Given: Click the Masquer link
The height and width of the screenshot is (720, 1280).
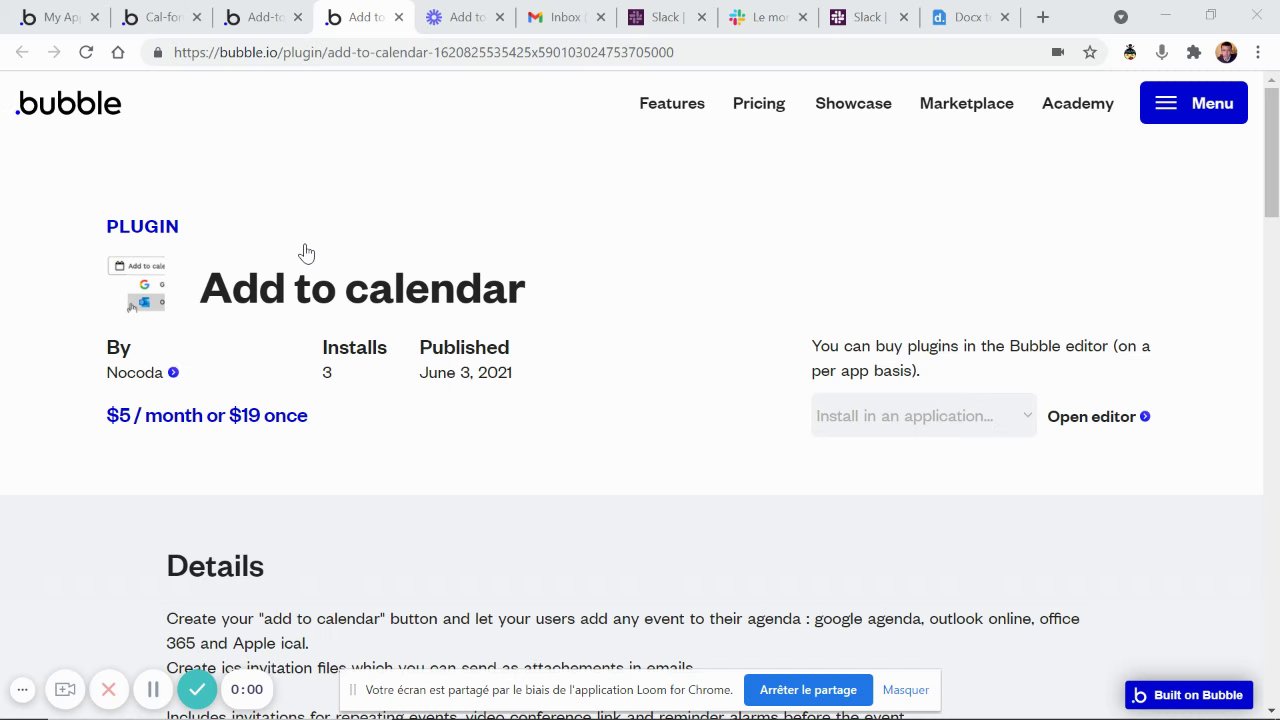Looking at the screenshot, I should coord(906,690).
